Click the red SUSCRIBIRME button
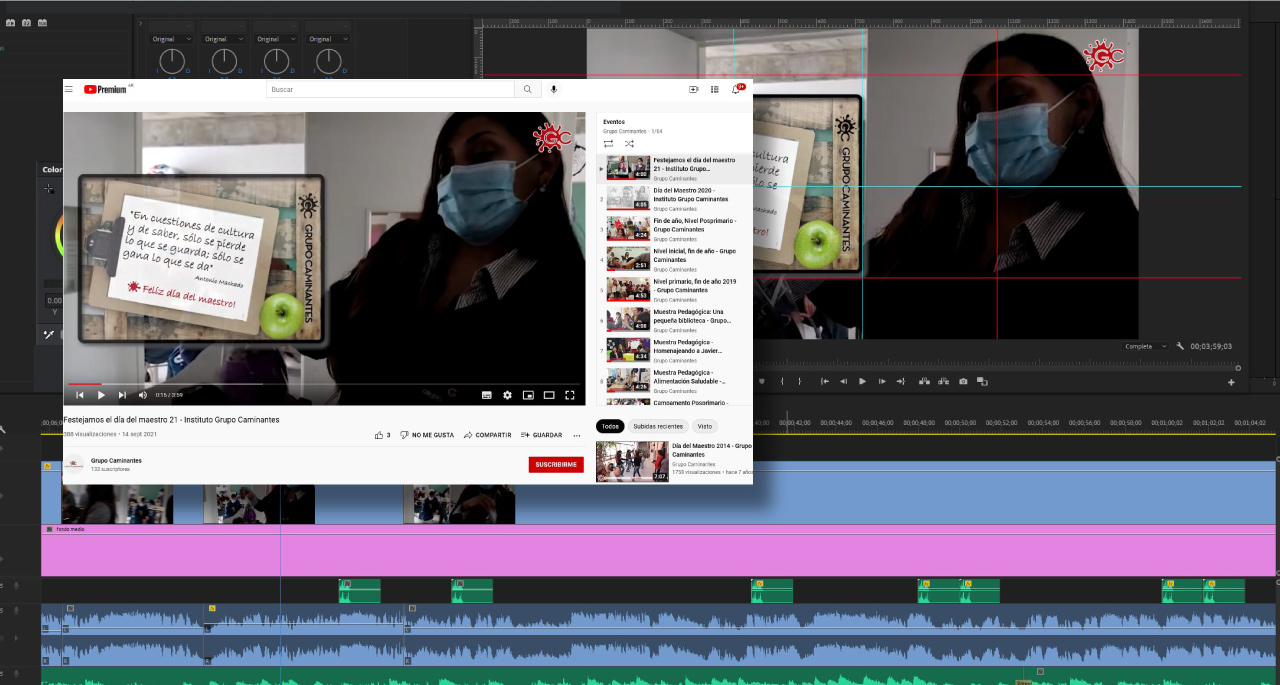1280x685 pixels. coord(556,464)
